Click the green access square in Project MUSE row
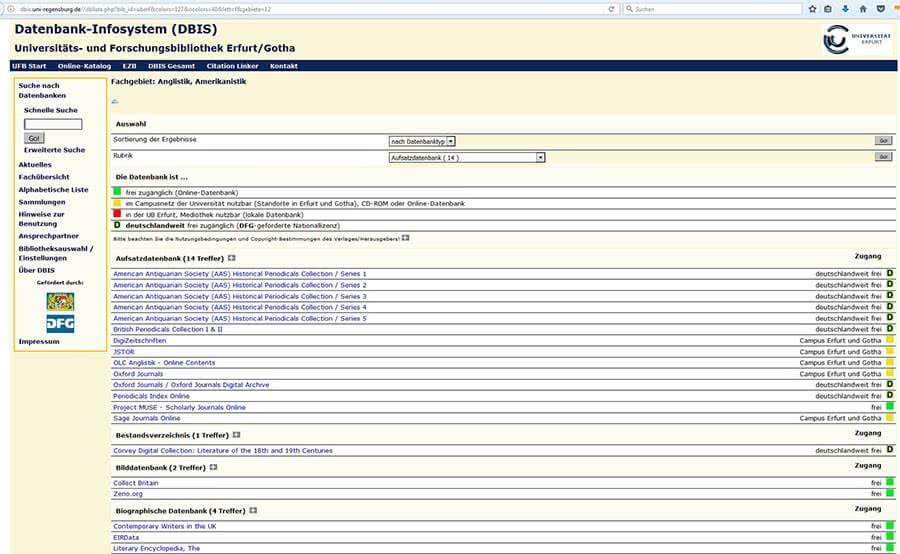Image resolution: width=900 pixels, height=554 pixels. (890, 406)
